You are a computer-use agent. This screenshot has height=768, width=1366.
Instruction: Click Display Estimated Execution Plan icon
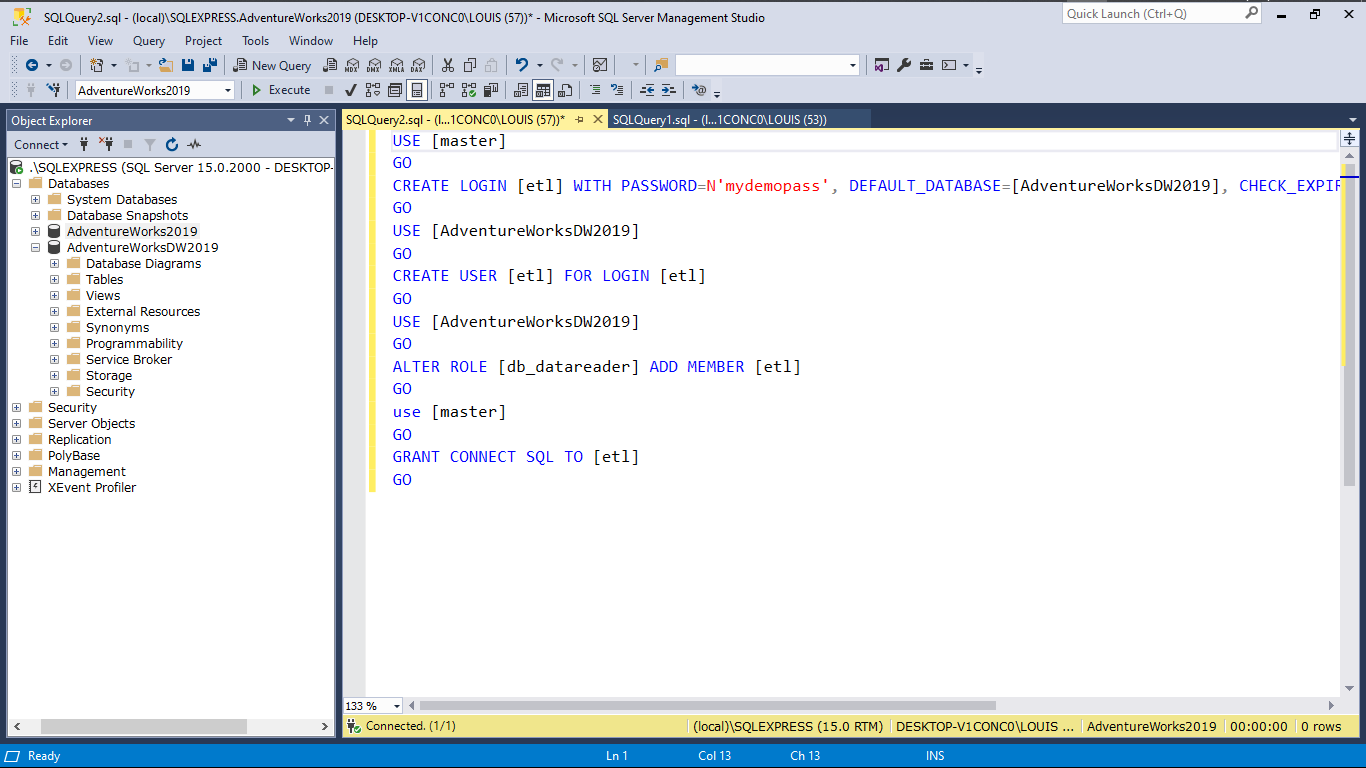click(373, 90)
